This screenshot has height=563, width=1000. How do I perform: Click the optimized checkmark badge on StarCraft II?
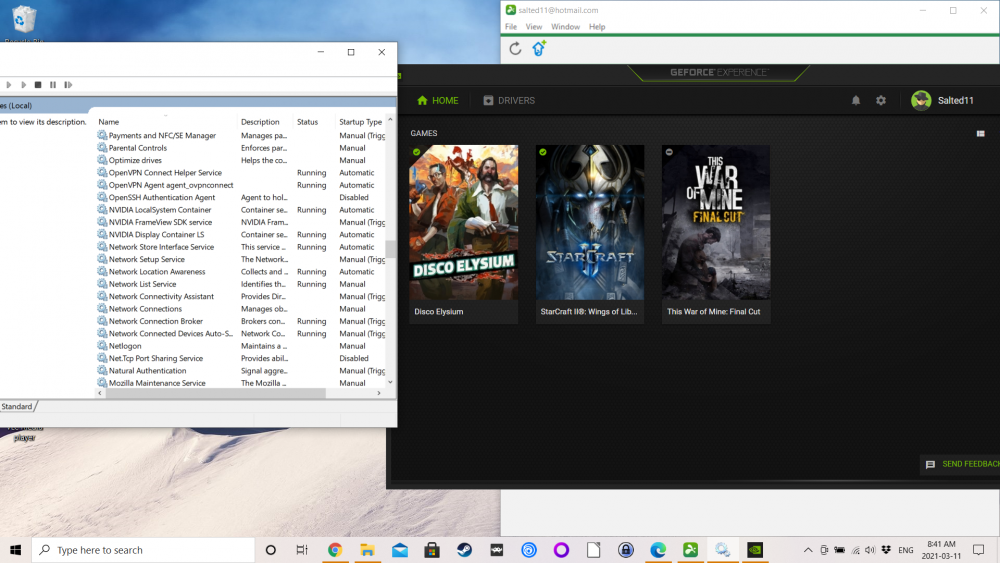[x=543, y=152]
